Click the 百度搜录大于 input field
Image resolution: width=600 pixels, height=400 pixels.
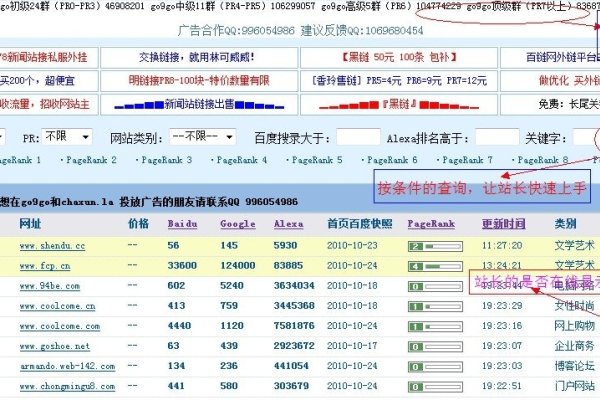pos(358,137)
